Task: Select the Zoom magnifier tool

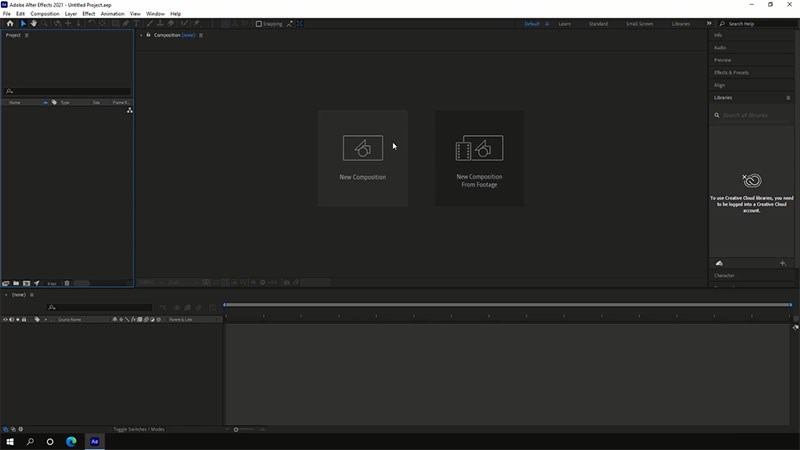Action: tap(44, 23)
